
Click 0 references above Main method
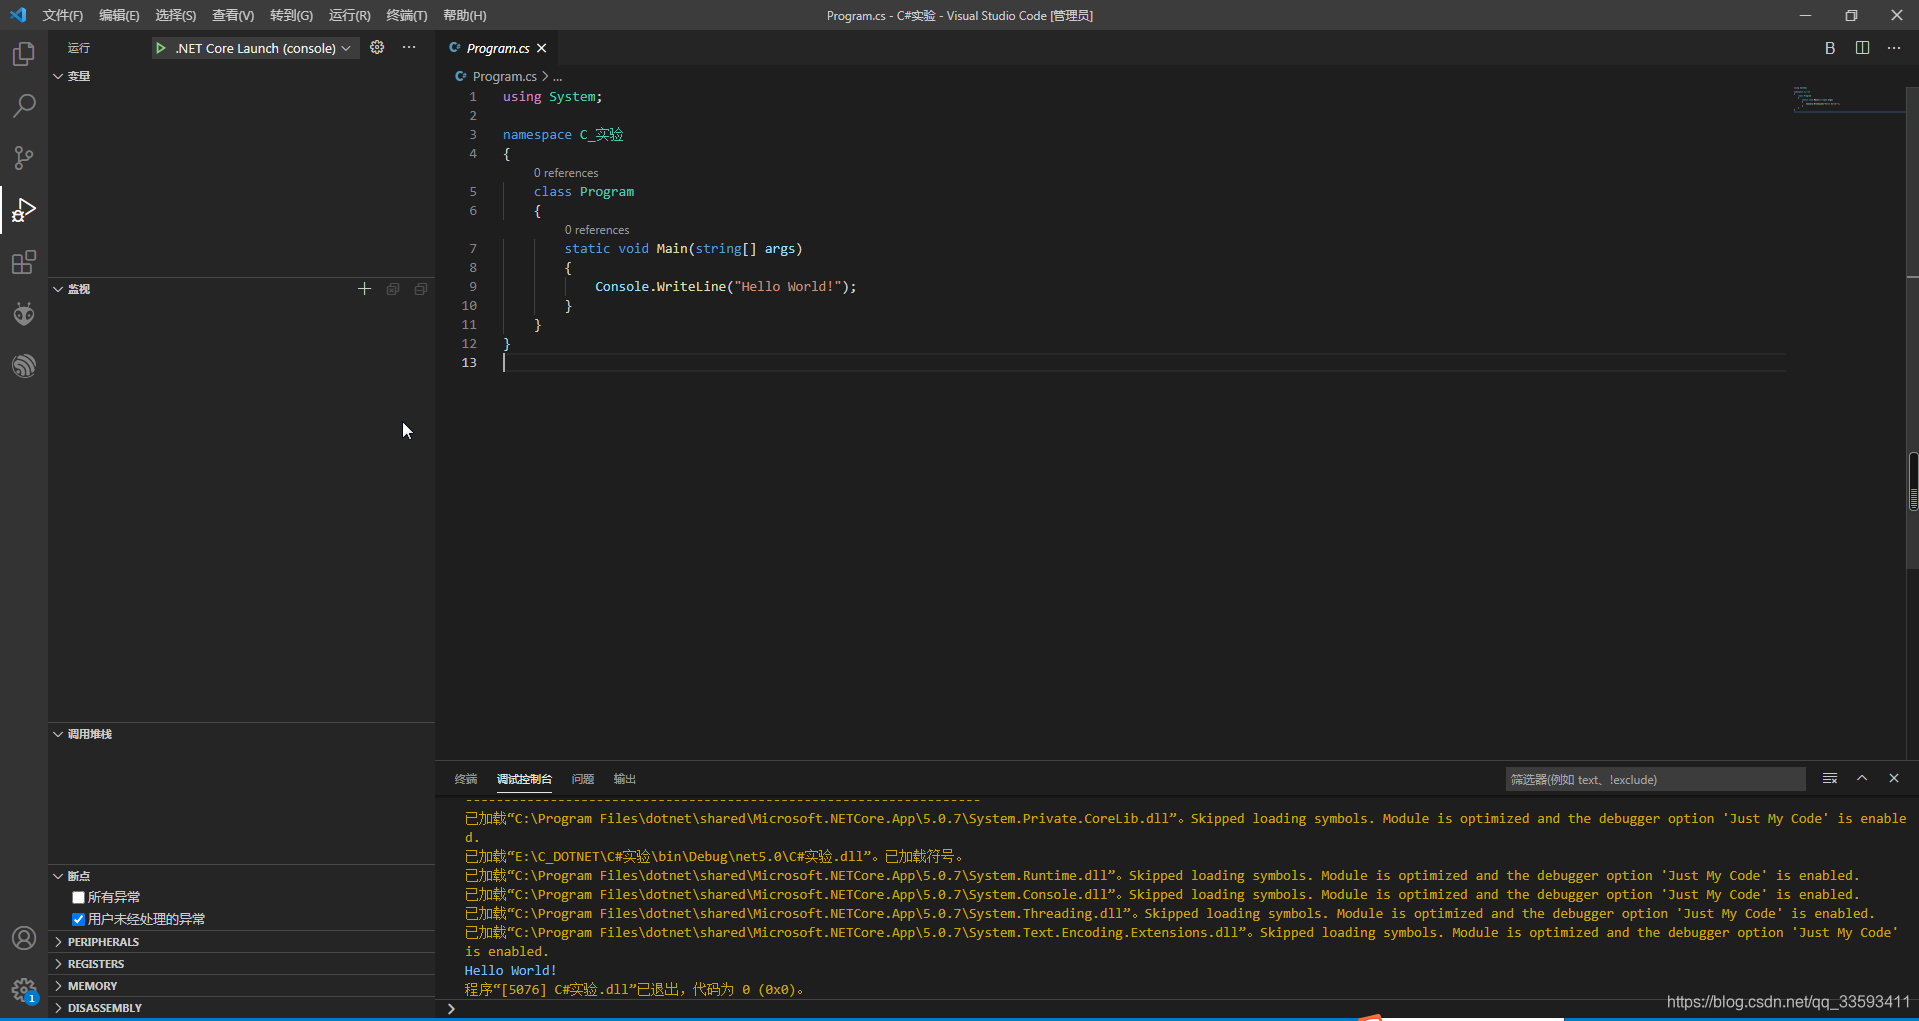[x=597, y=230]
